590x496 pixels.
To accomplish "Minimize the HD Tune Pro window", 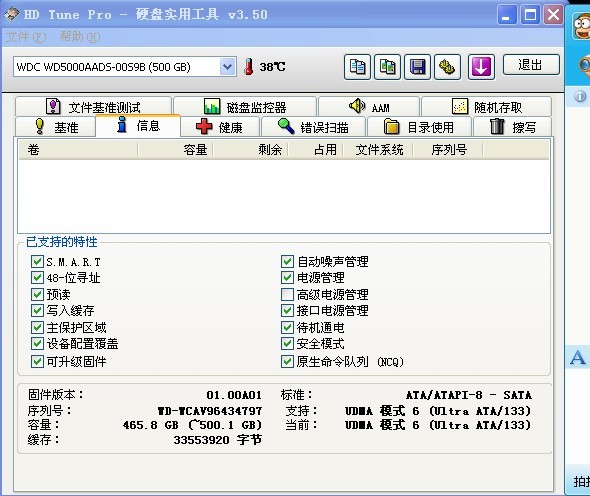I will pyautogui.click(x=506, y=14).
